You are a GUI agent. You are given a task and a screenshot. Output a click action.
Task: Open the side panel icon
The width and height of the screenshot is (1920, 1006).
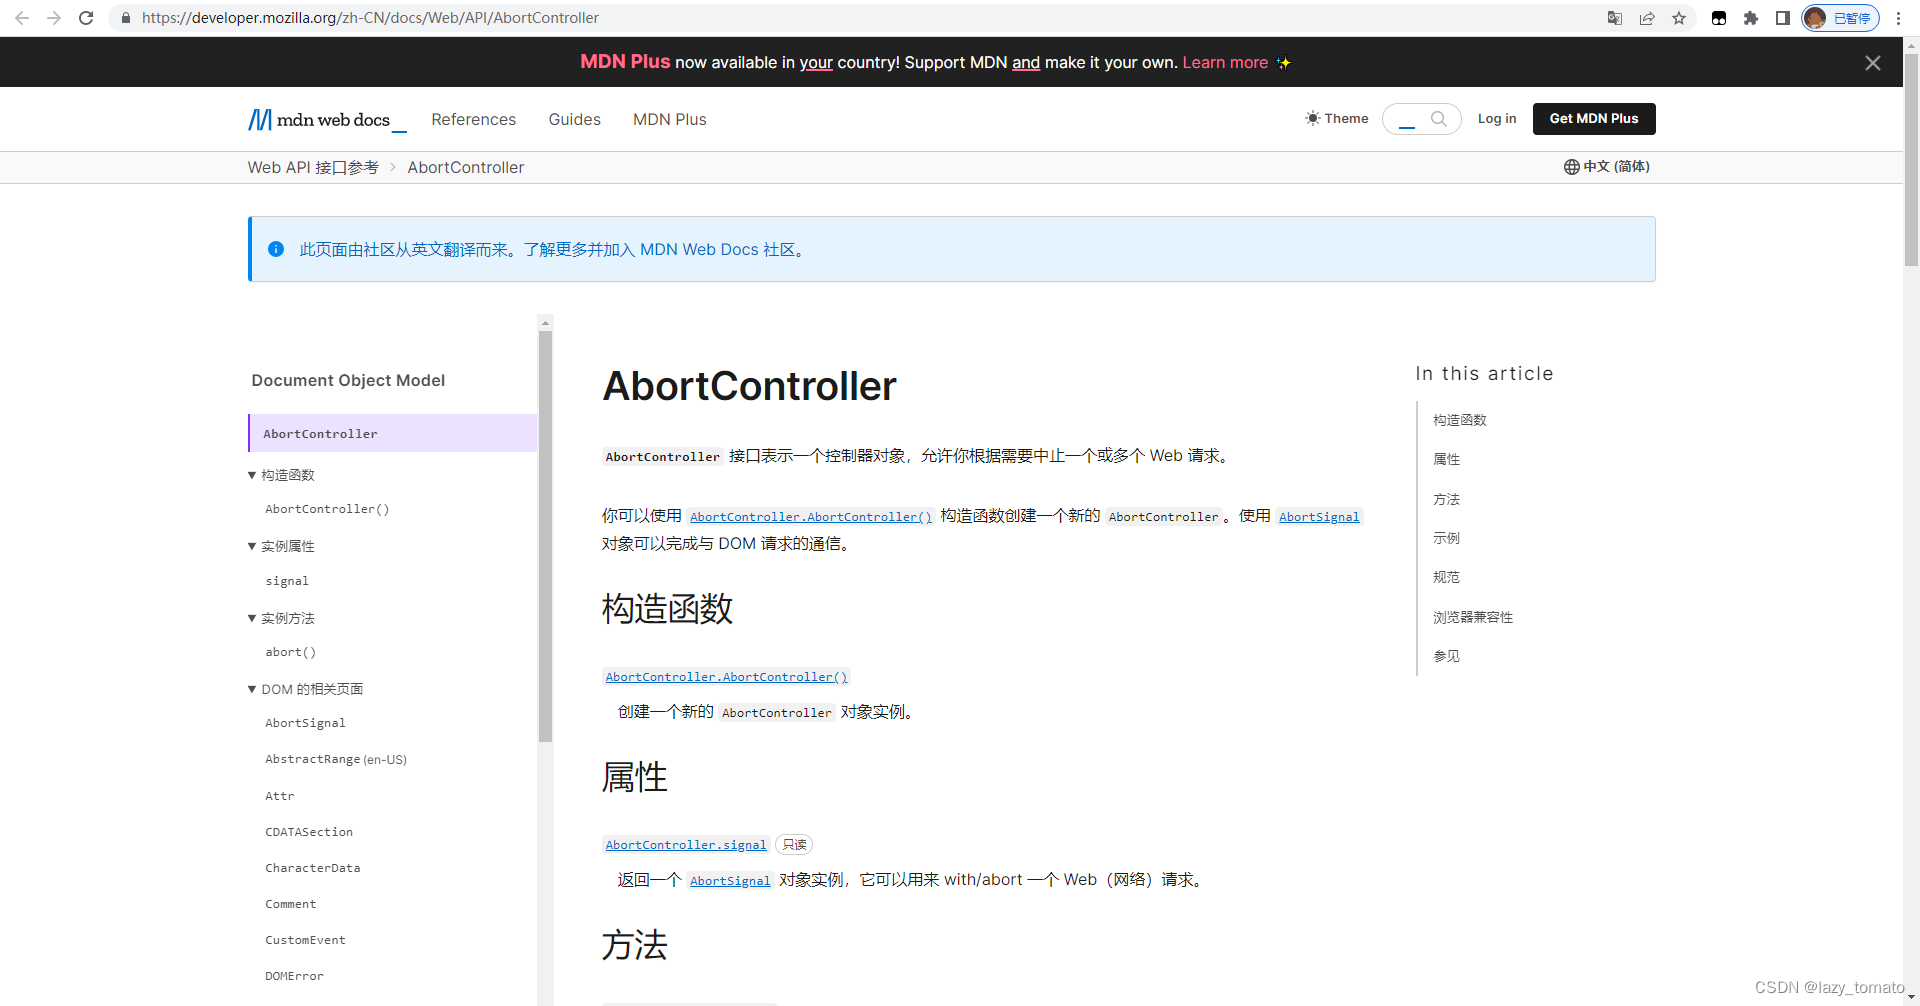coord(1784,17)
